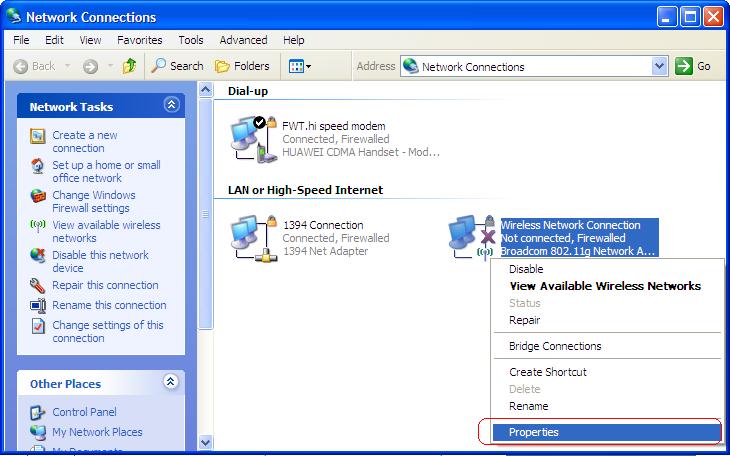Screen dimensions: 730x456
Task: Click the sidebar scrollbar up arrow
Action: pos(206,89)
